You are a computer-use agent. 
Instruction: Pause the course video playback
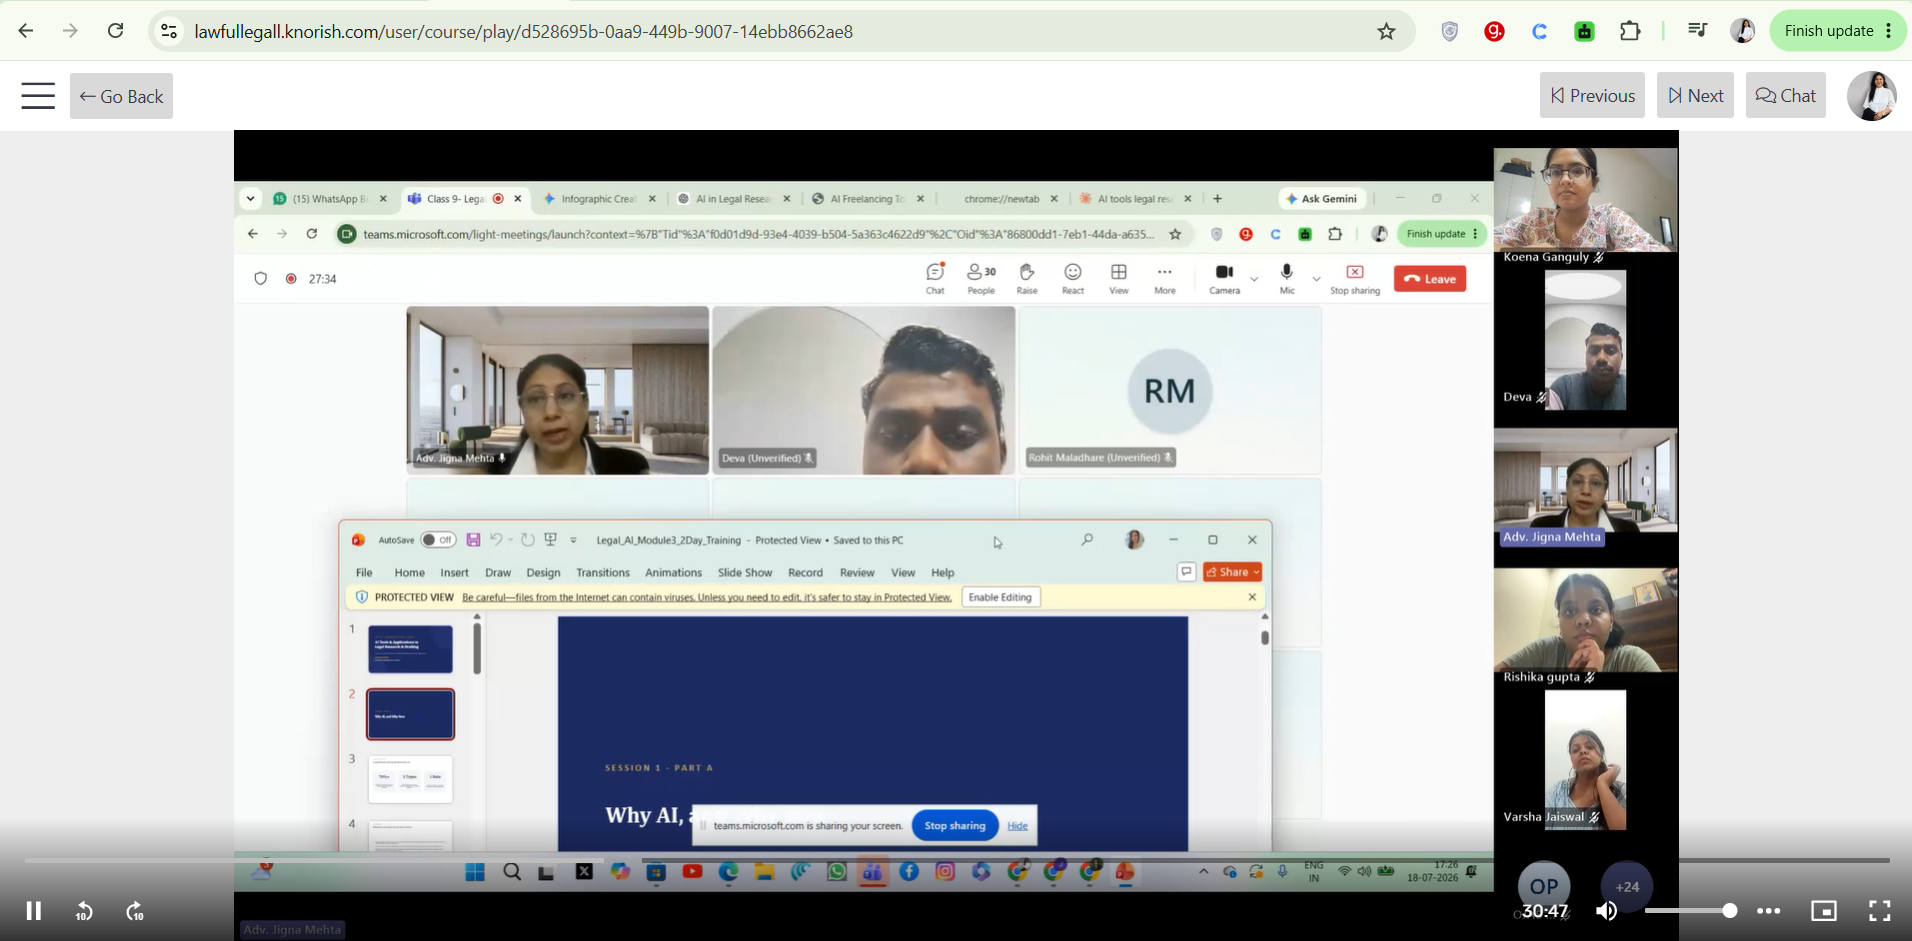33,911
